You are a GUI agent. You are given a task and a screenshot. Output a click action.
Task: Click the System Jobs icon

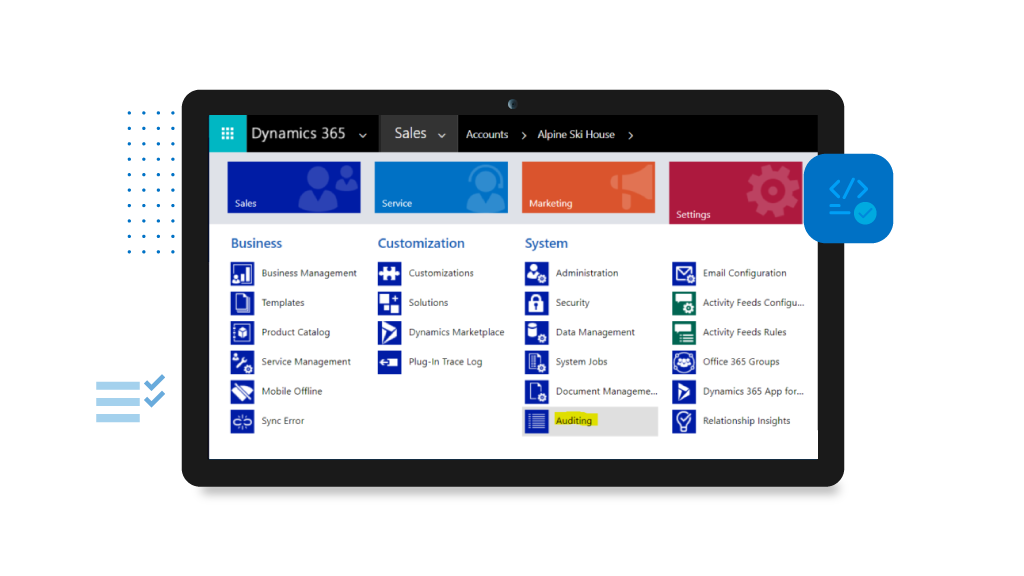click(x=537, y=362)
